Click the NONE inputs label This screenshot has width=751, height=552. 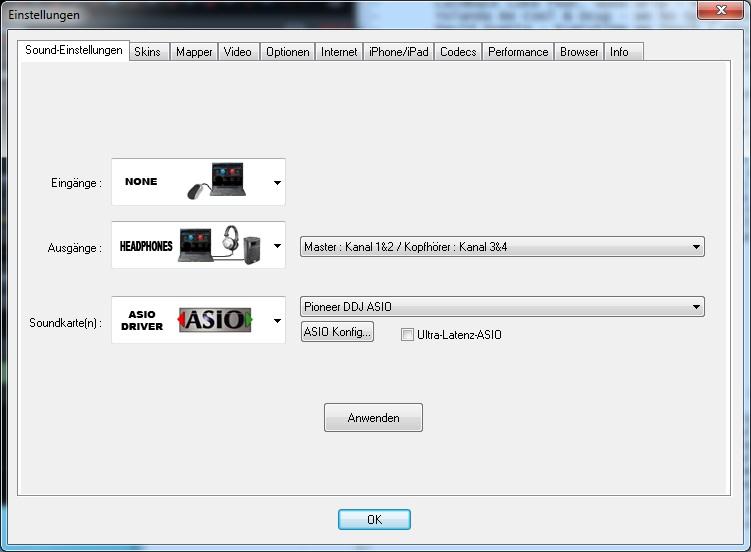coord(141,181)
